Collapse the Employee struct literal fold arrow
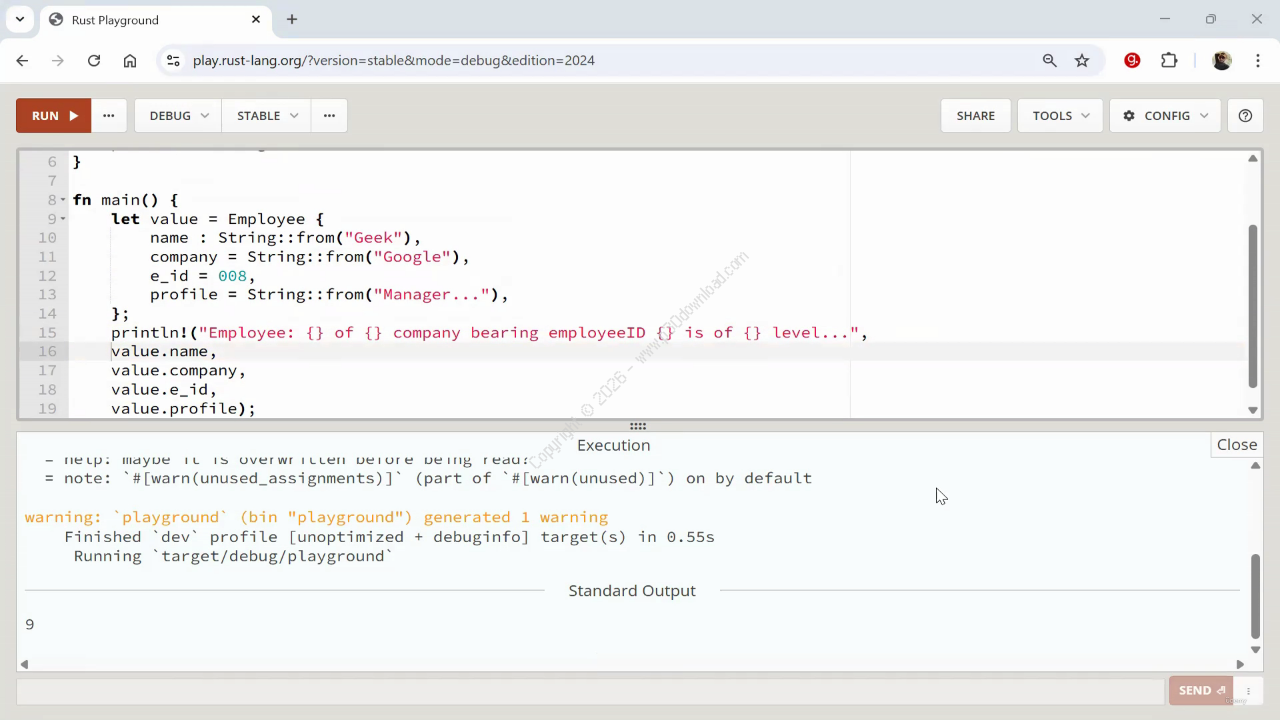The height and width of the screenshot is (720, 1280). tap(63, 219)
